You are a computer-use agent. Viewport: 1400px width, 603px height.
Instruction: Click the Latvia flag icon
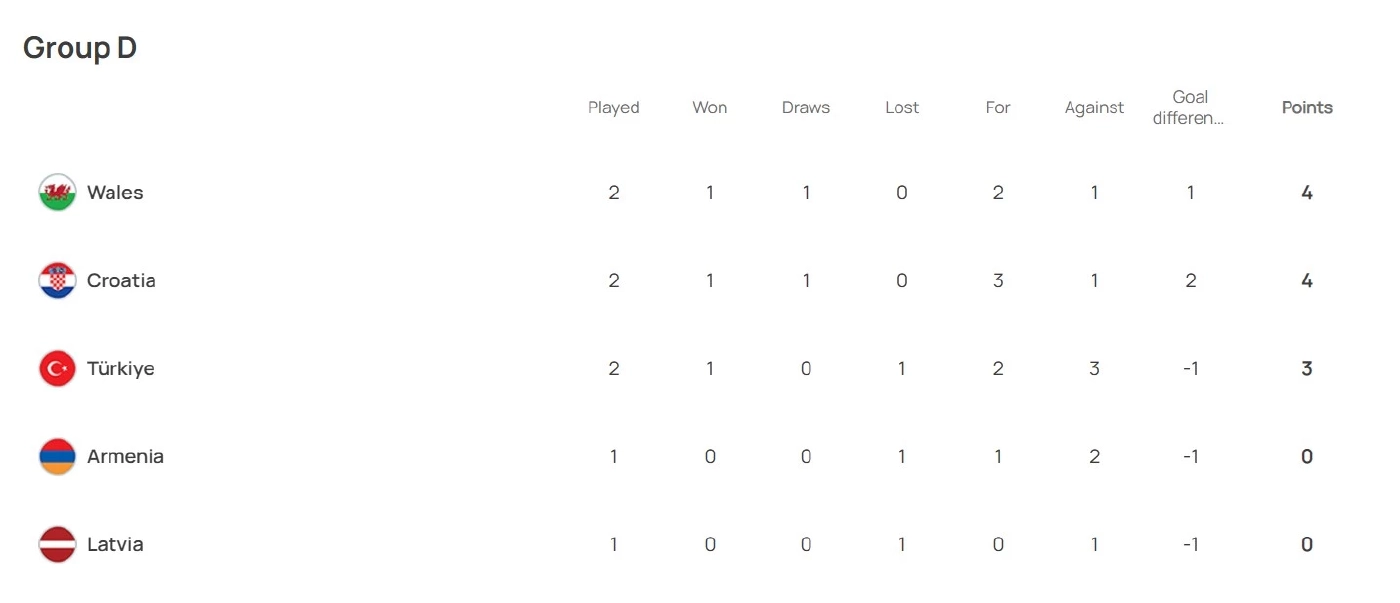click(x=57, y=545)
